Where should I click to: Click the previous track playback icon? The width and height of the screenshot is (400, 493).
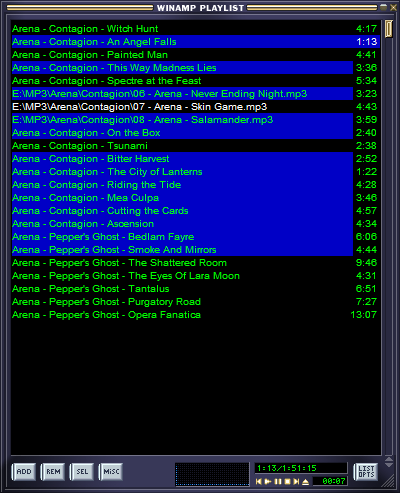[259, 481]
